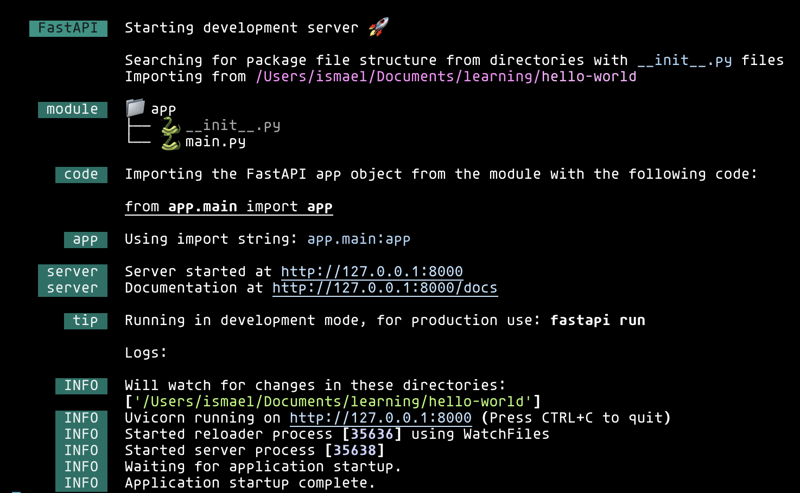Open the Uvicorn running on URL link
This screenshot has height=493, width=800.
click(x=380, y=418)
